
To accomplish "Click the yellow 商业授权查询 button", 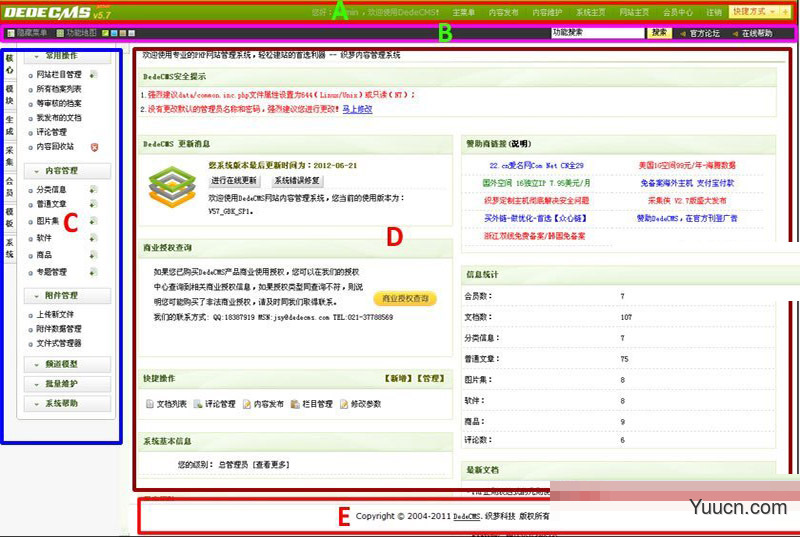I will coord(405,299).
